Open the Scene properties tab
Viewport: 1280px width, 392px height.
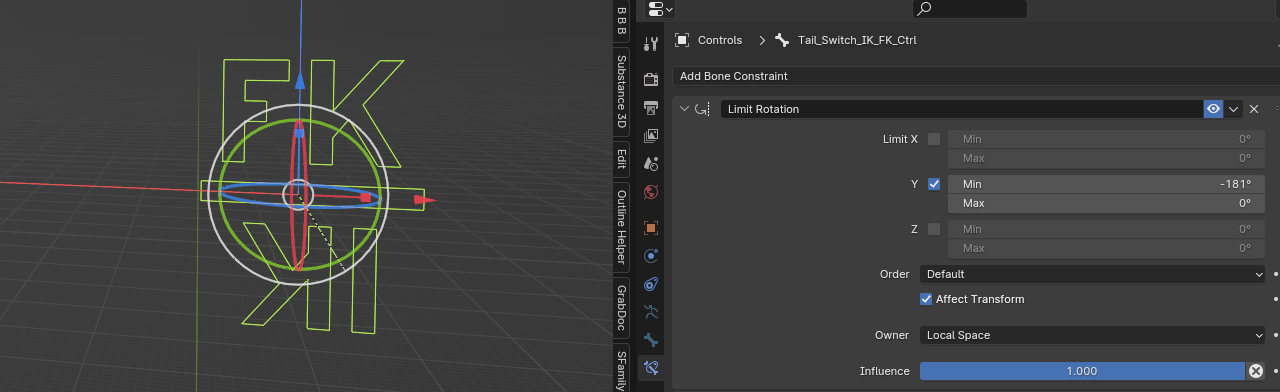(x=651, y=163)
